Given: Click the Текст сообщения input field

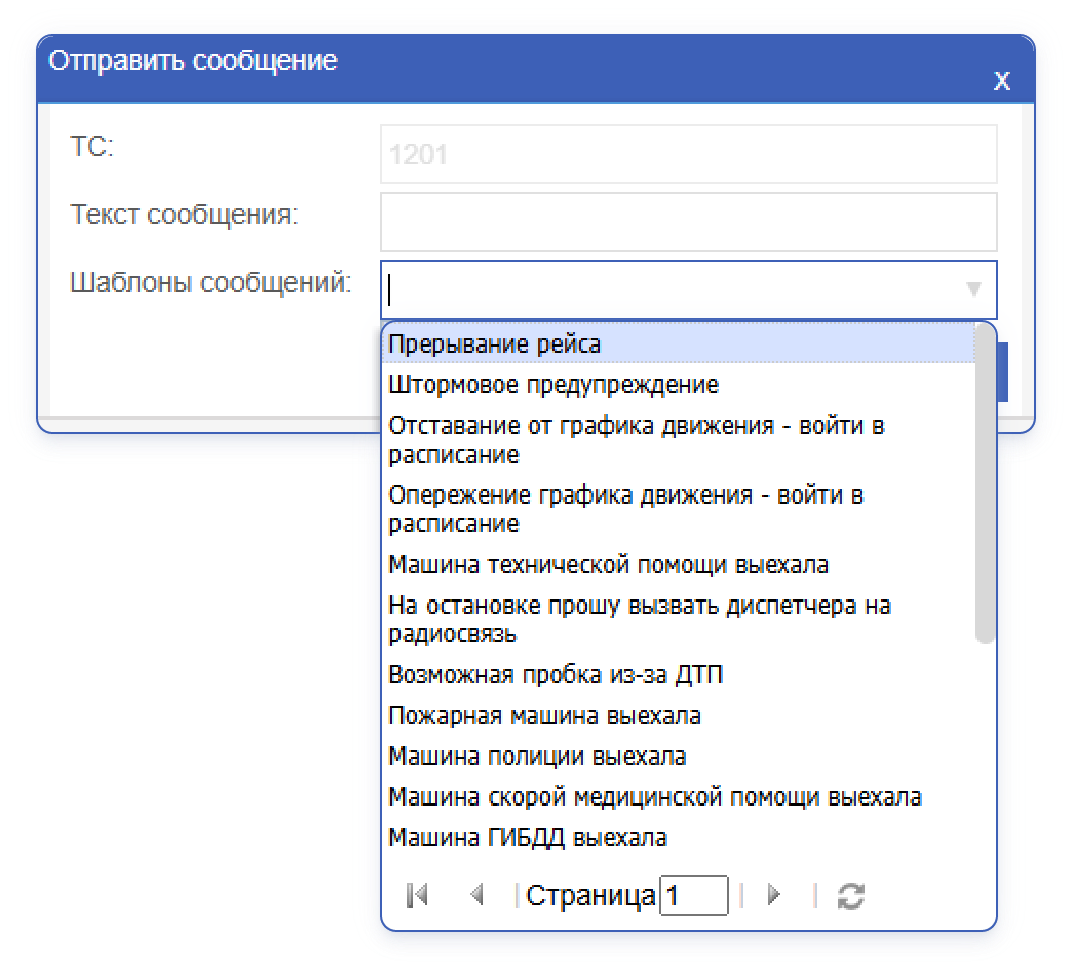Looking at the screenshot, I should [x=688, y=221].
